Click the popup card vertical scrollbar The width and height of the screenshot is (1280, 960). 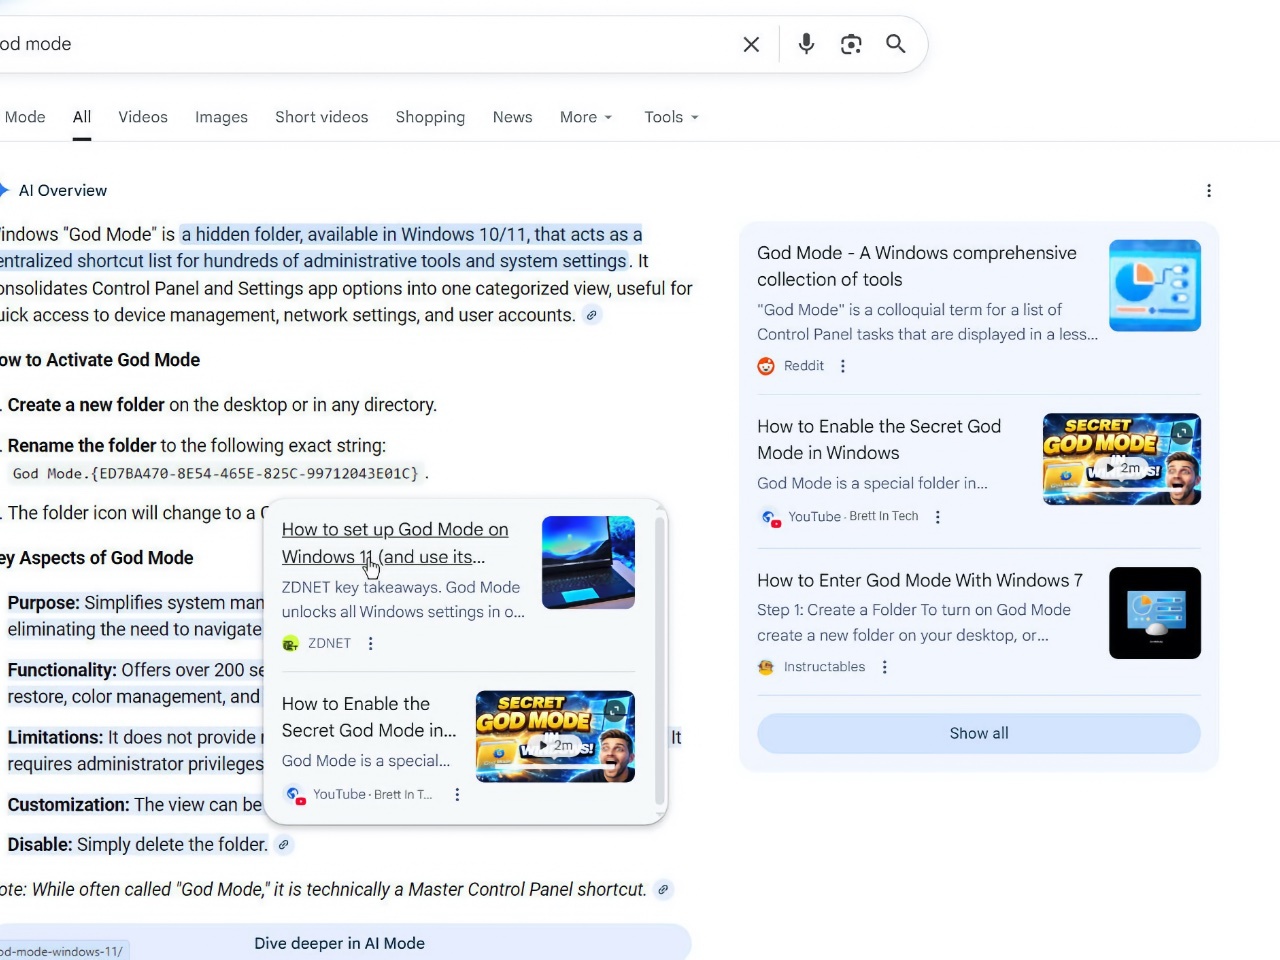659,660
